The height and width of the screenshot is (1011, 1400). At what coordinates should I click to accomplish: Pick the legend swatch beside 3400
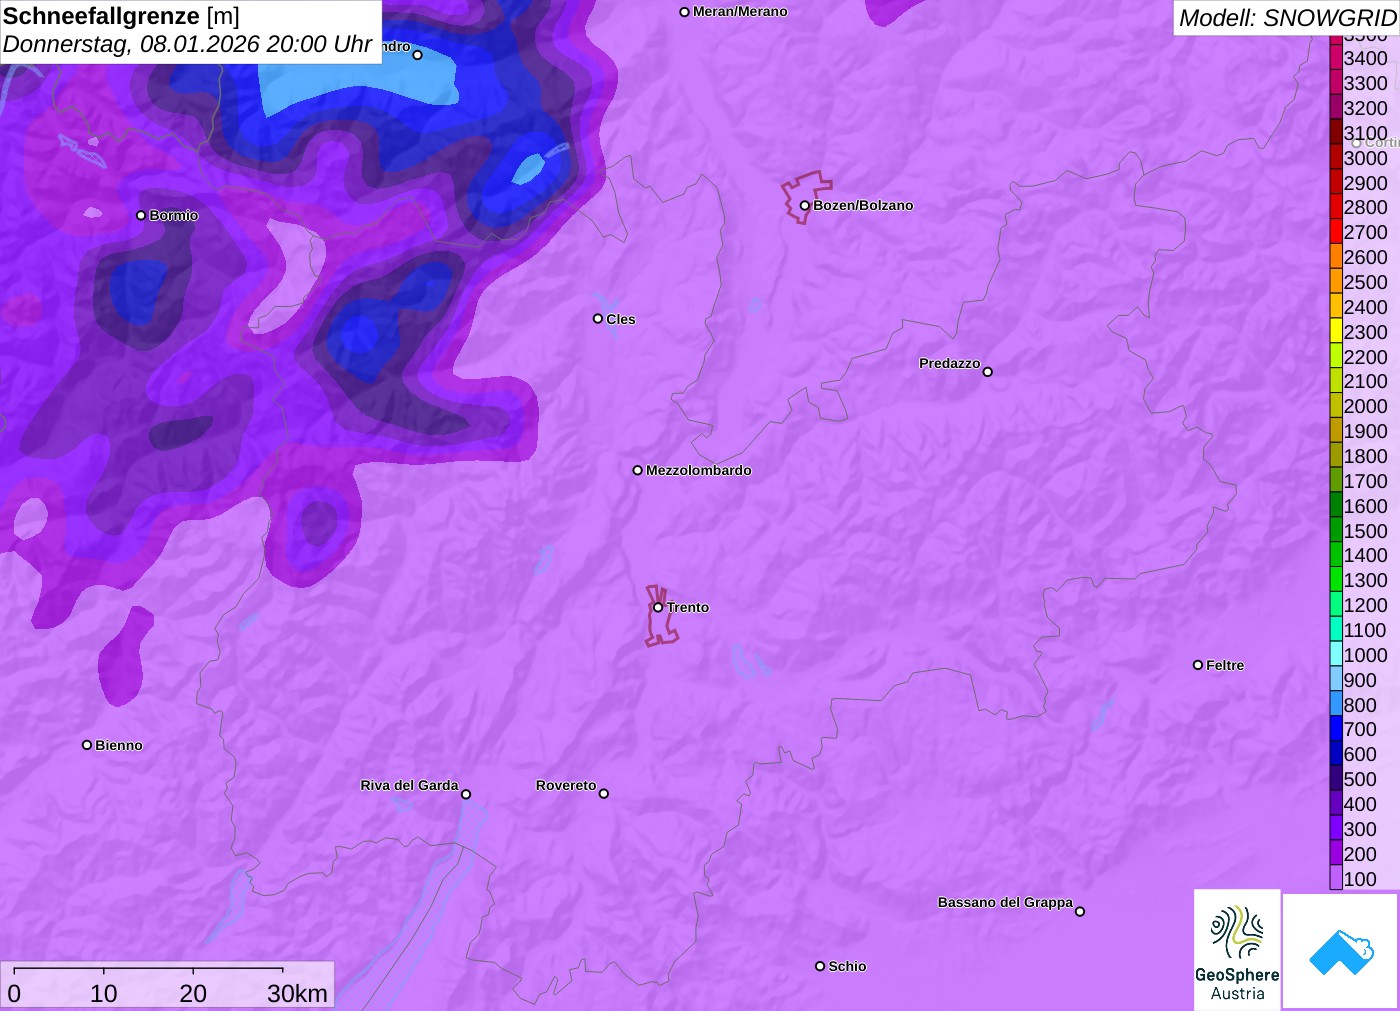1336,58
